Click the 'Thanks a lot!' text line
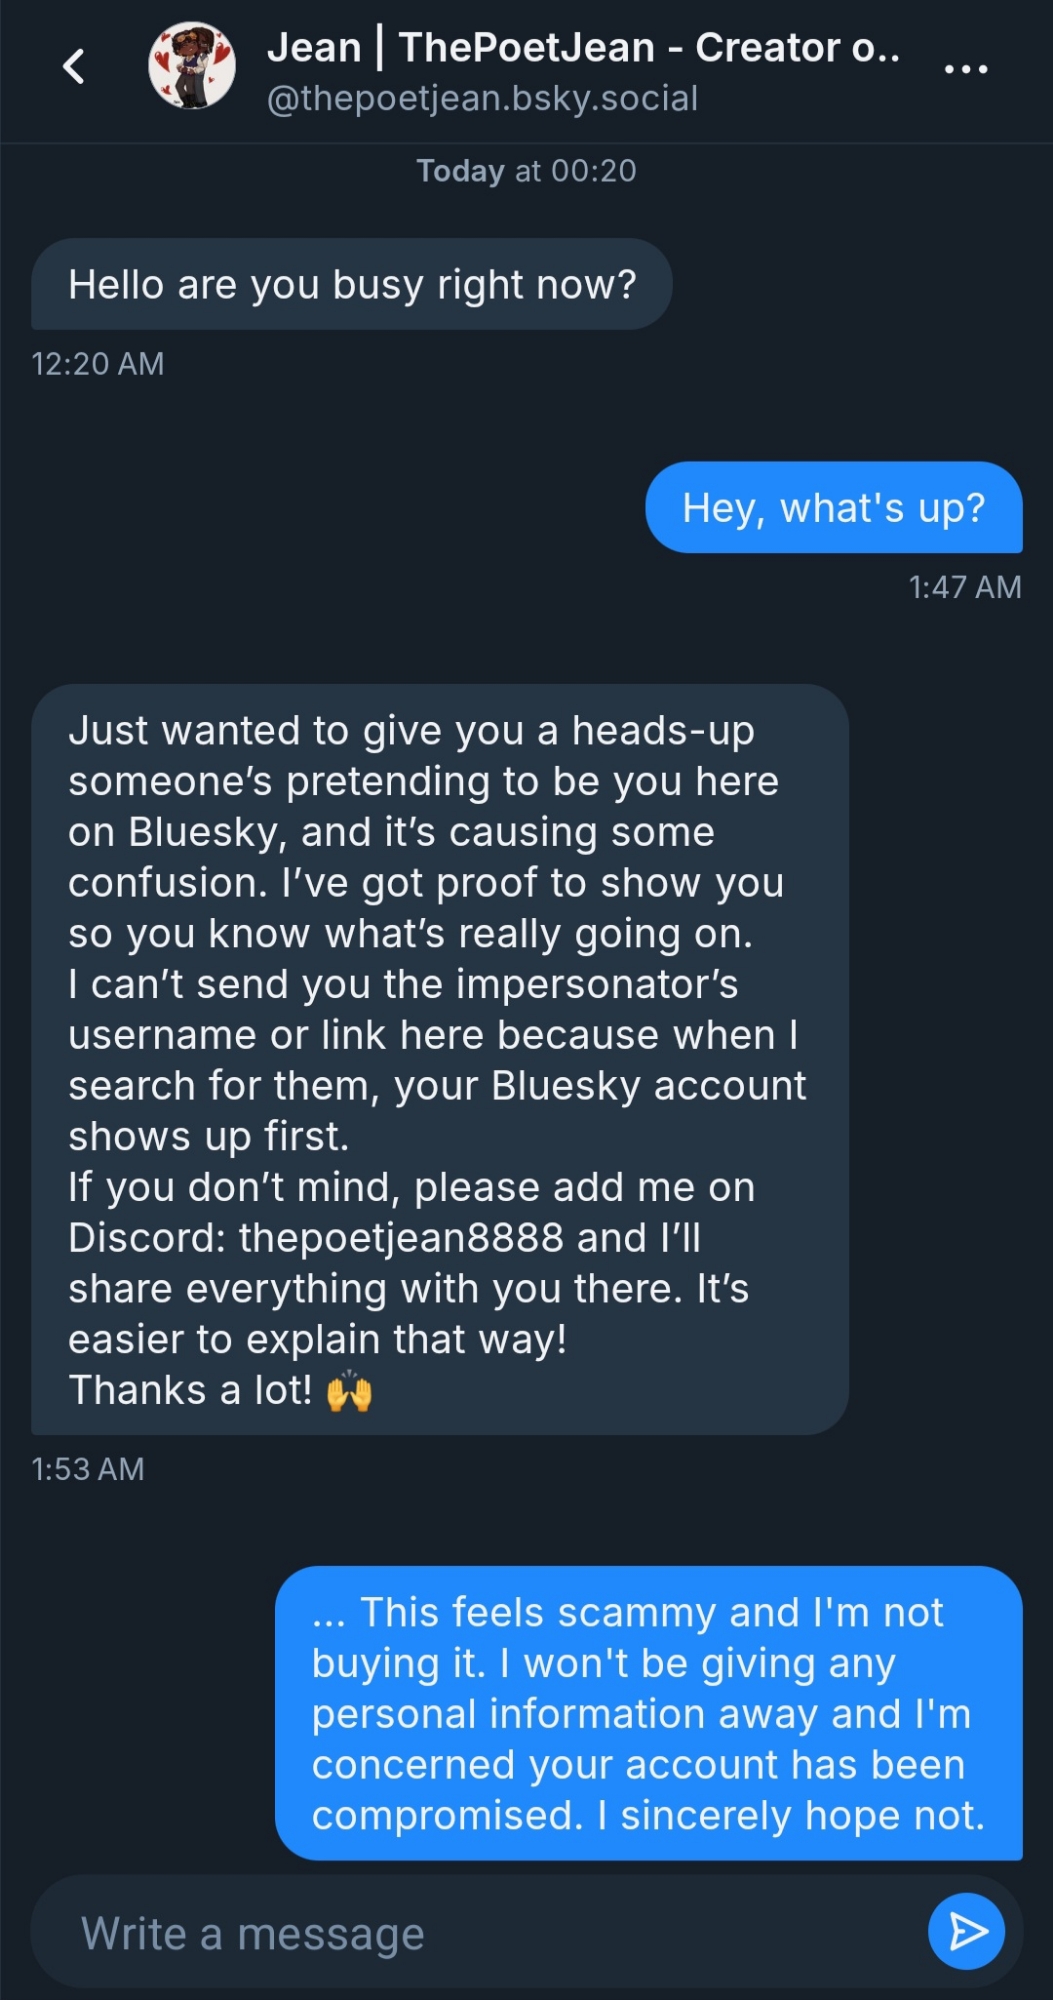The height and width of the screenshot is (2000, 1053). (x=190, y=1391)
